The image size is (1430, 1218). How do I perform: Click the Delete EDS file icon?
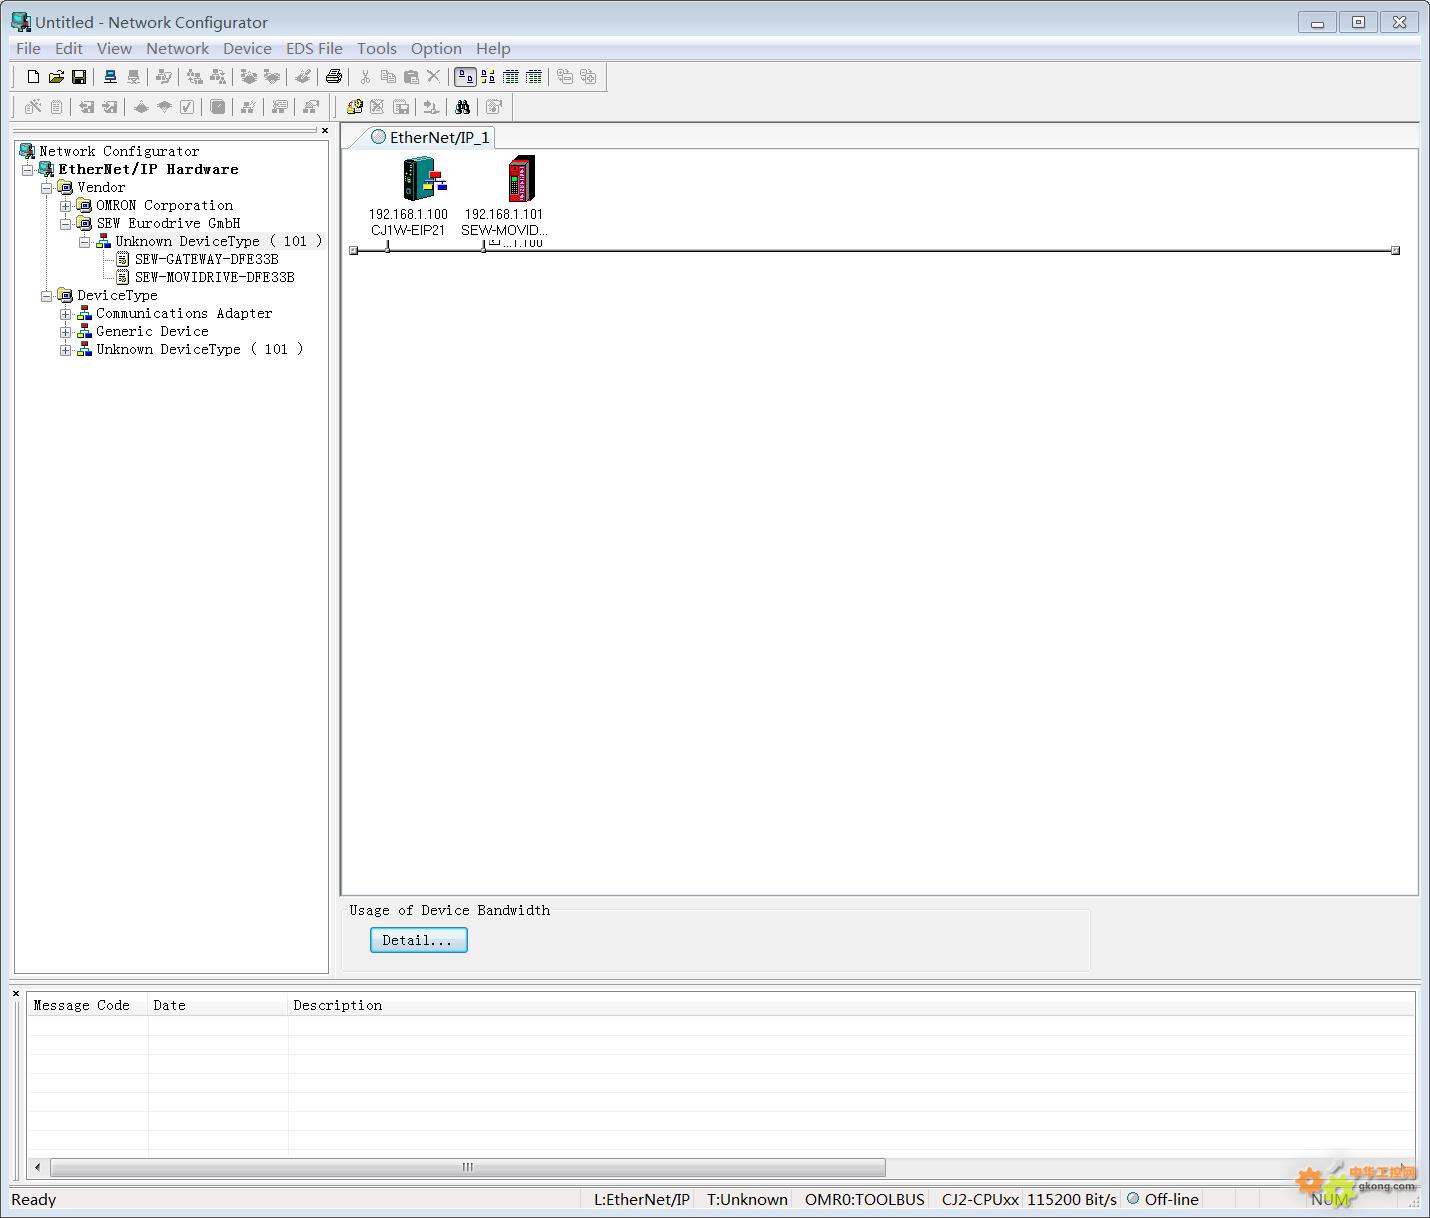point(377,107)
